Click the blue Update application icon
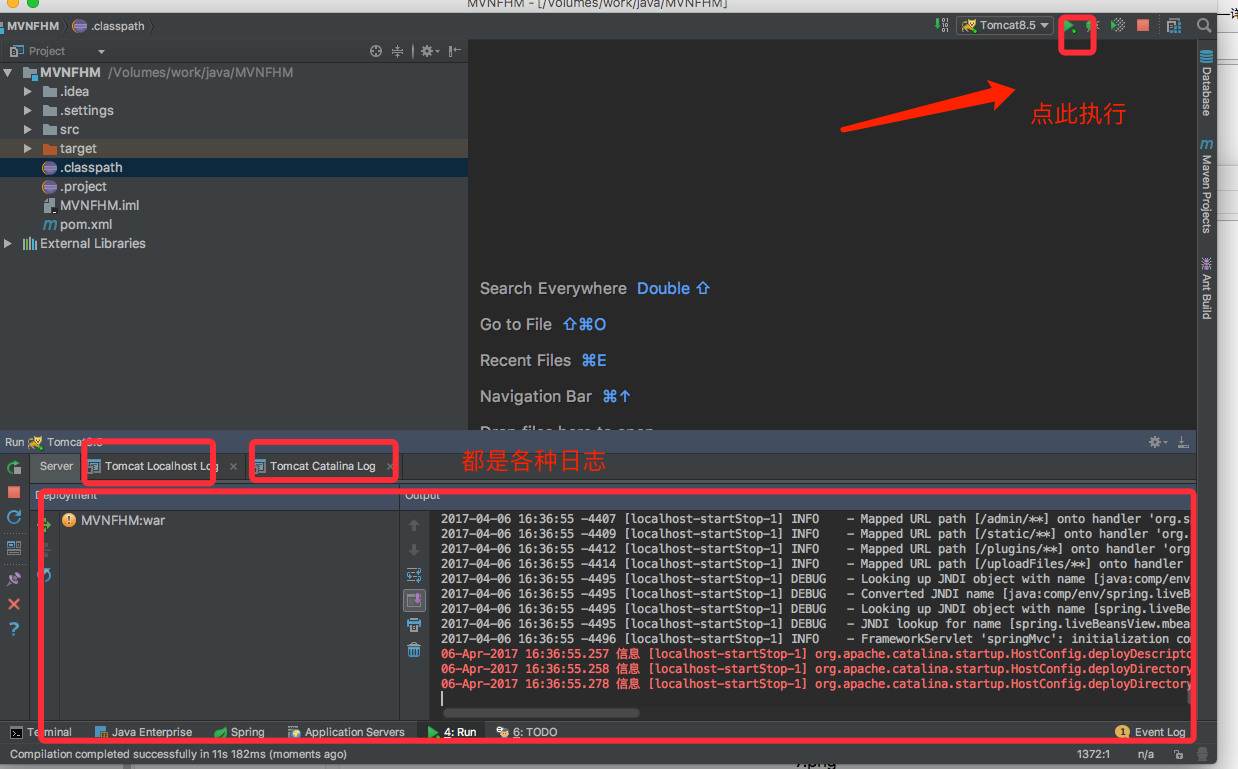1238x769 pixels. 14,517
